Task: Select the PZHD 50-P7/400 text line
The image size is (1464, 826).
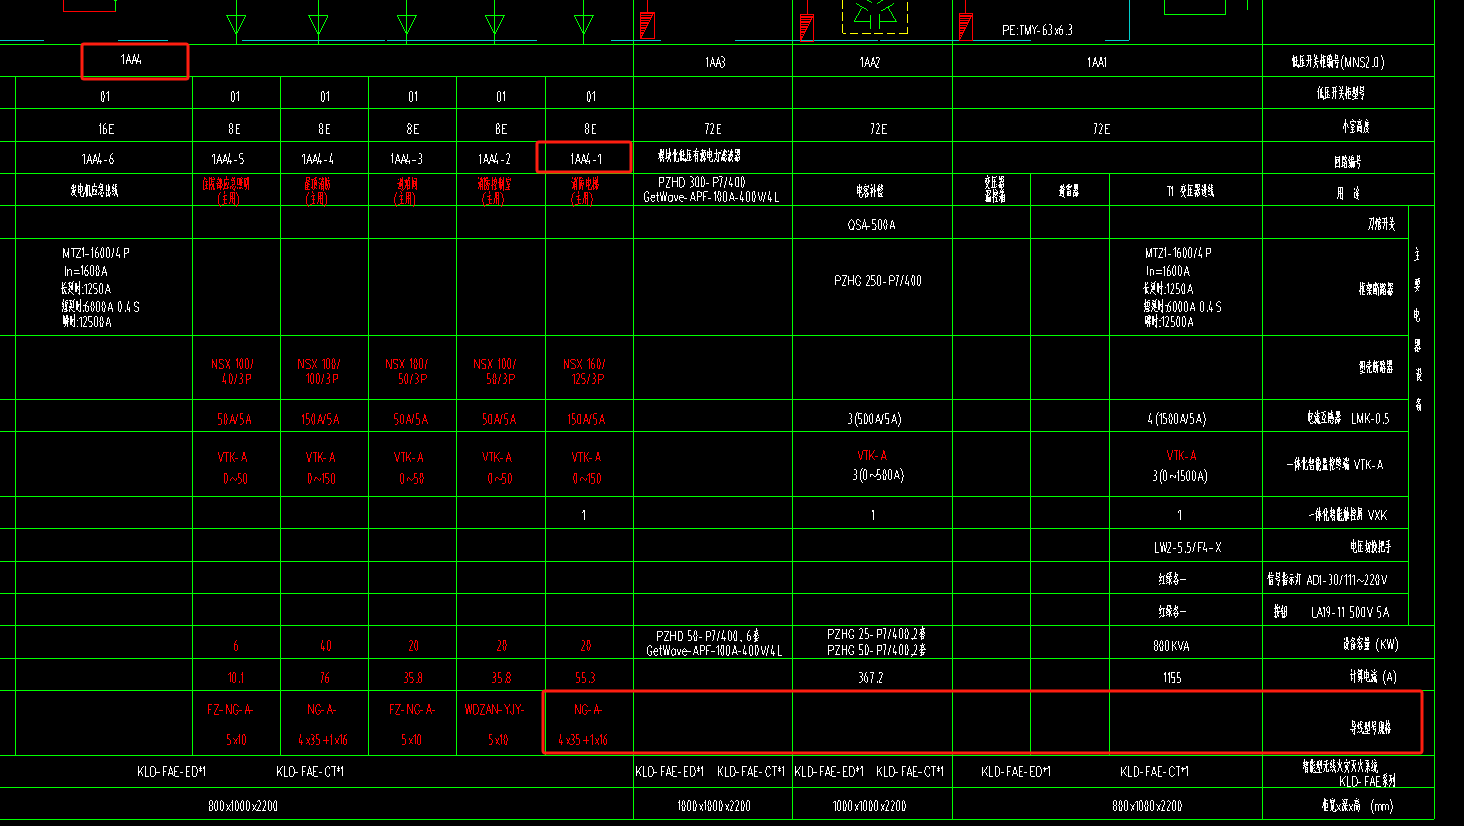Action: tap(707, 636)
